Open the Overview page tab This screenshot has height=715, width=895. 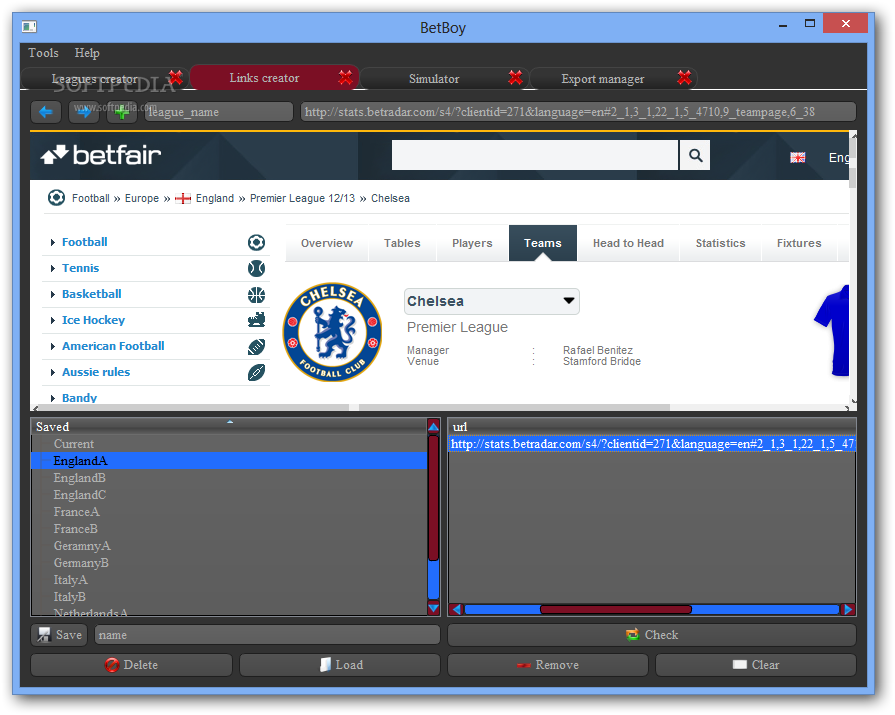(x=326, y=243)
